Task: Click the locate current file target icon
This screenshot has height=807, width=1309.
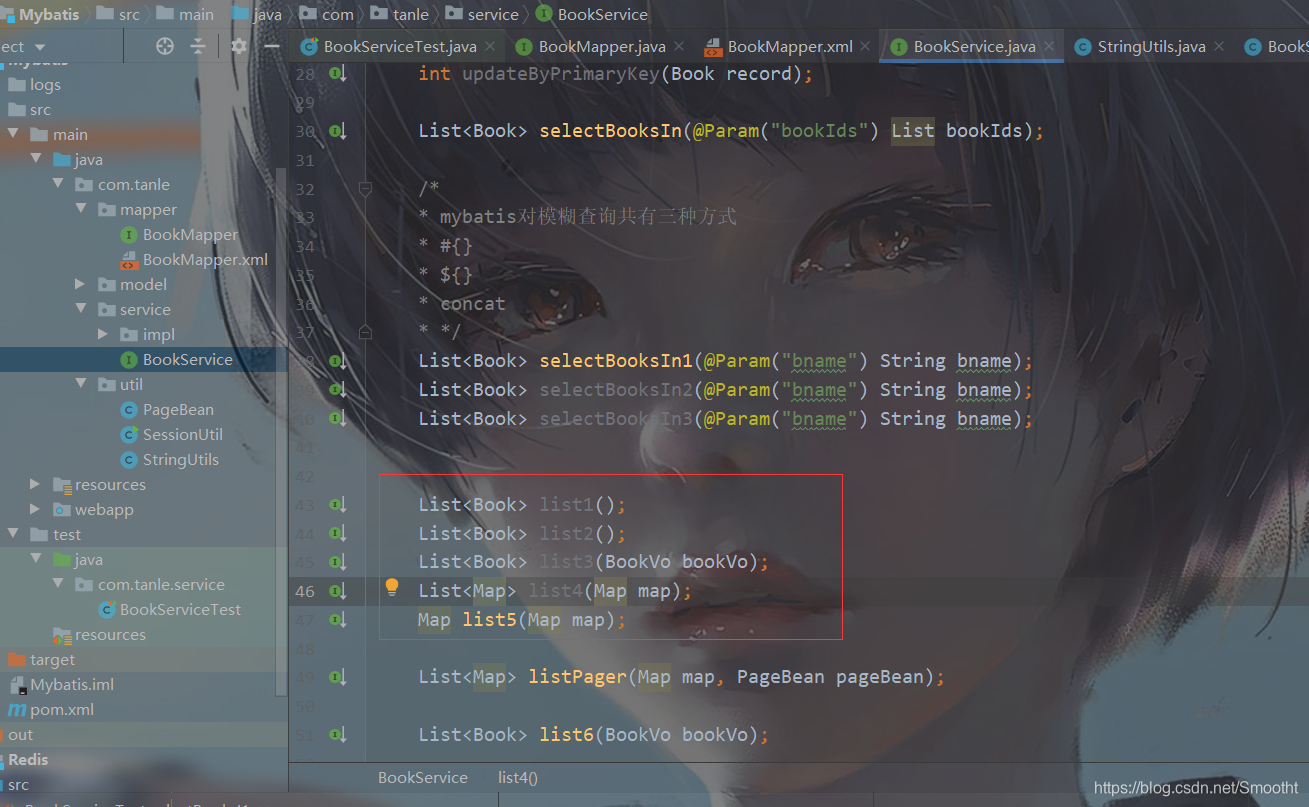Action: point(165,46)
